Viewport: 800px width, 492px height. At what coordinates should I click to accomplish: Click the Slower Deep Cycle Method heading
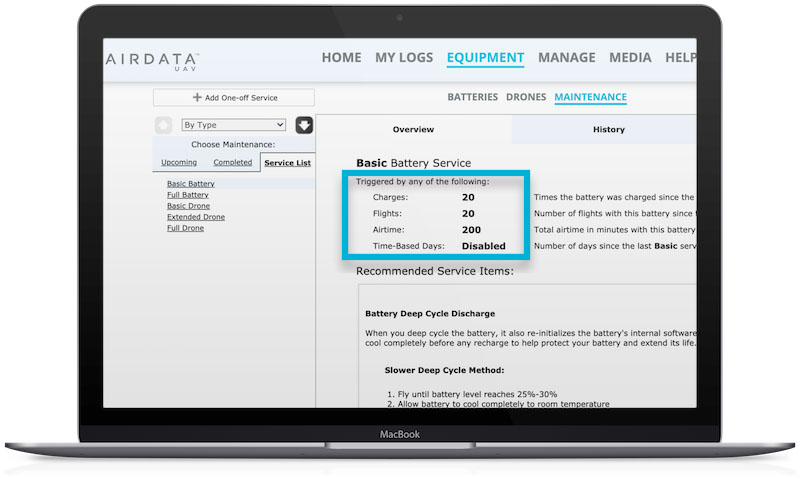[x=444, y=371]
